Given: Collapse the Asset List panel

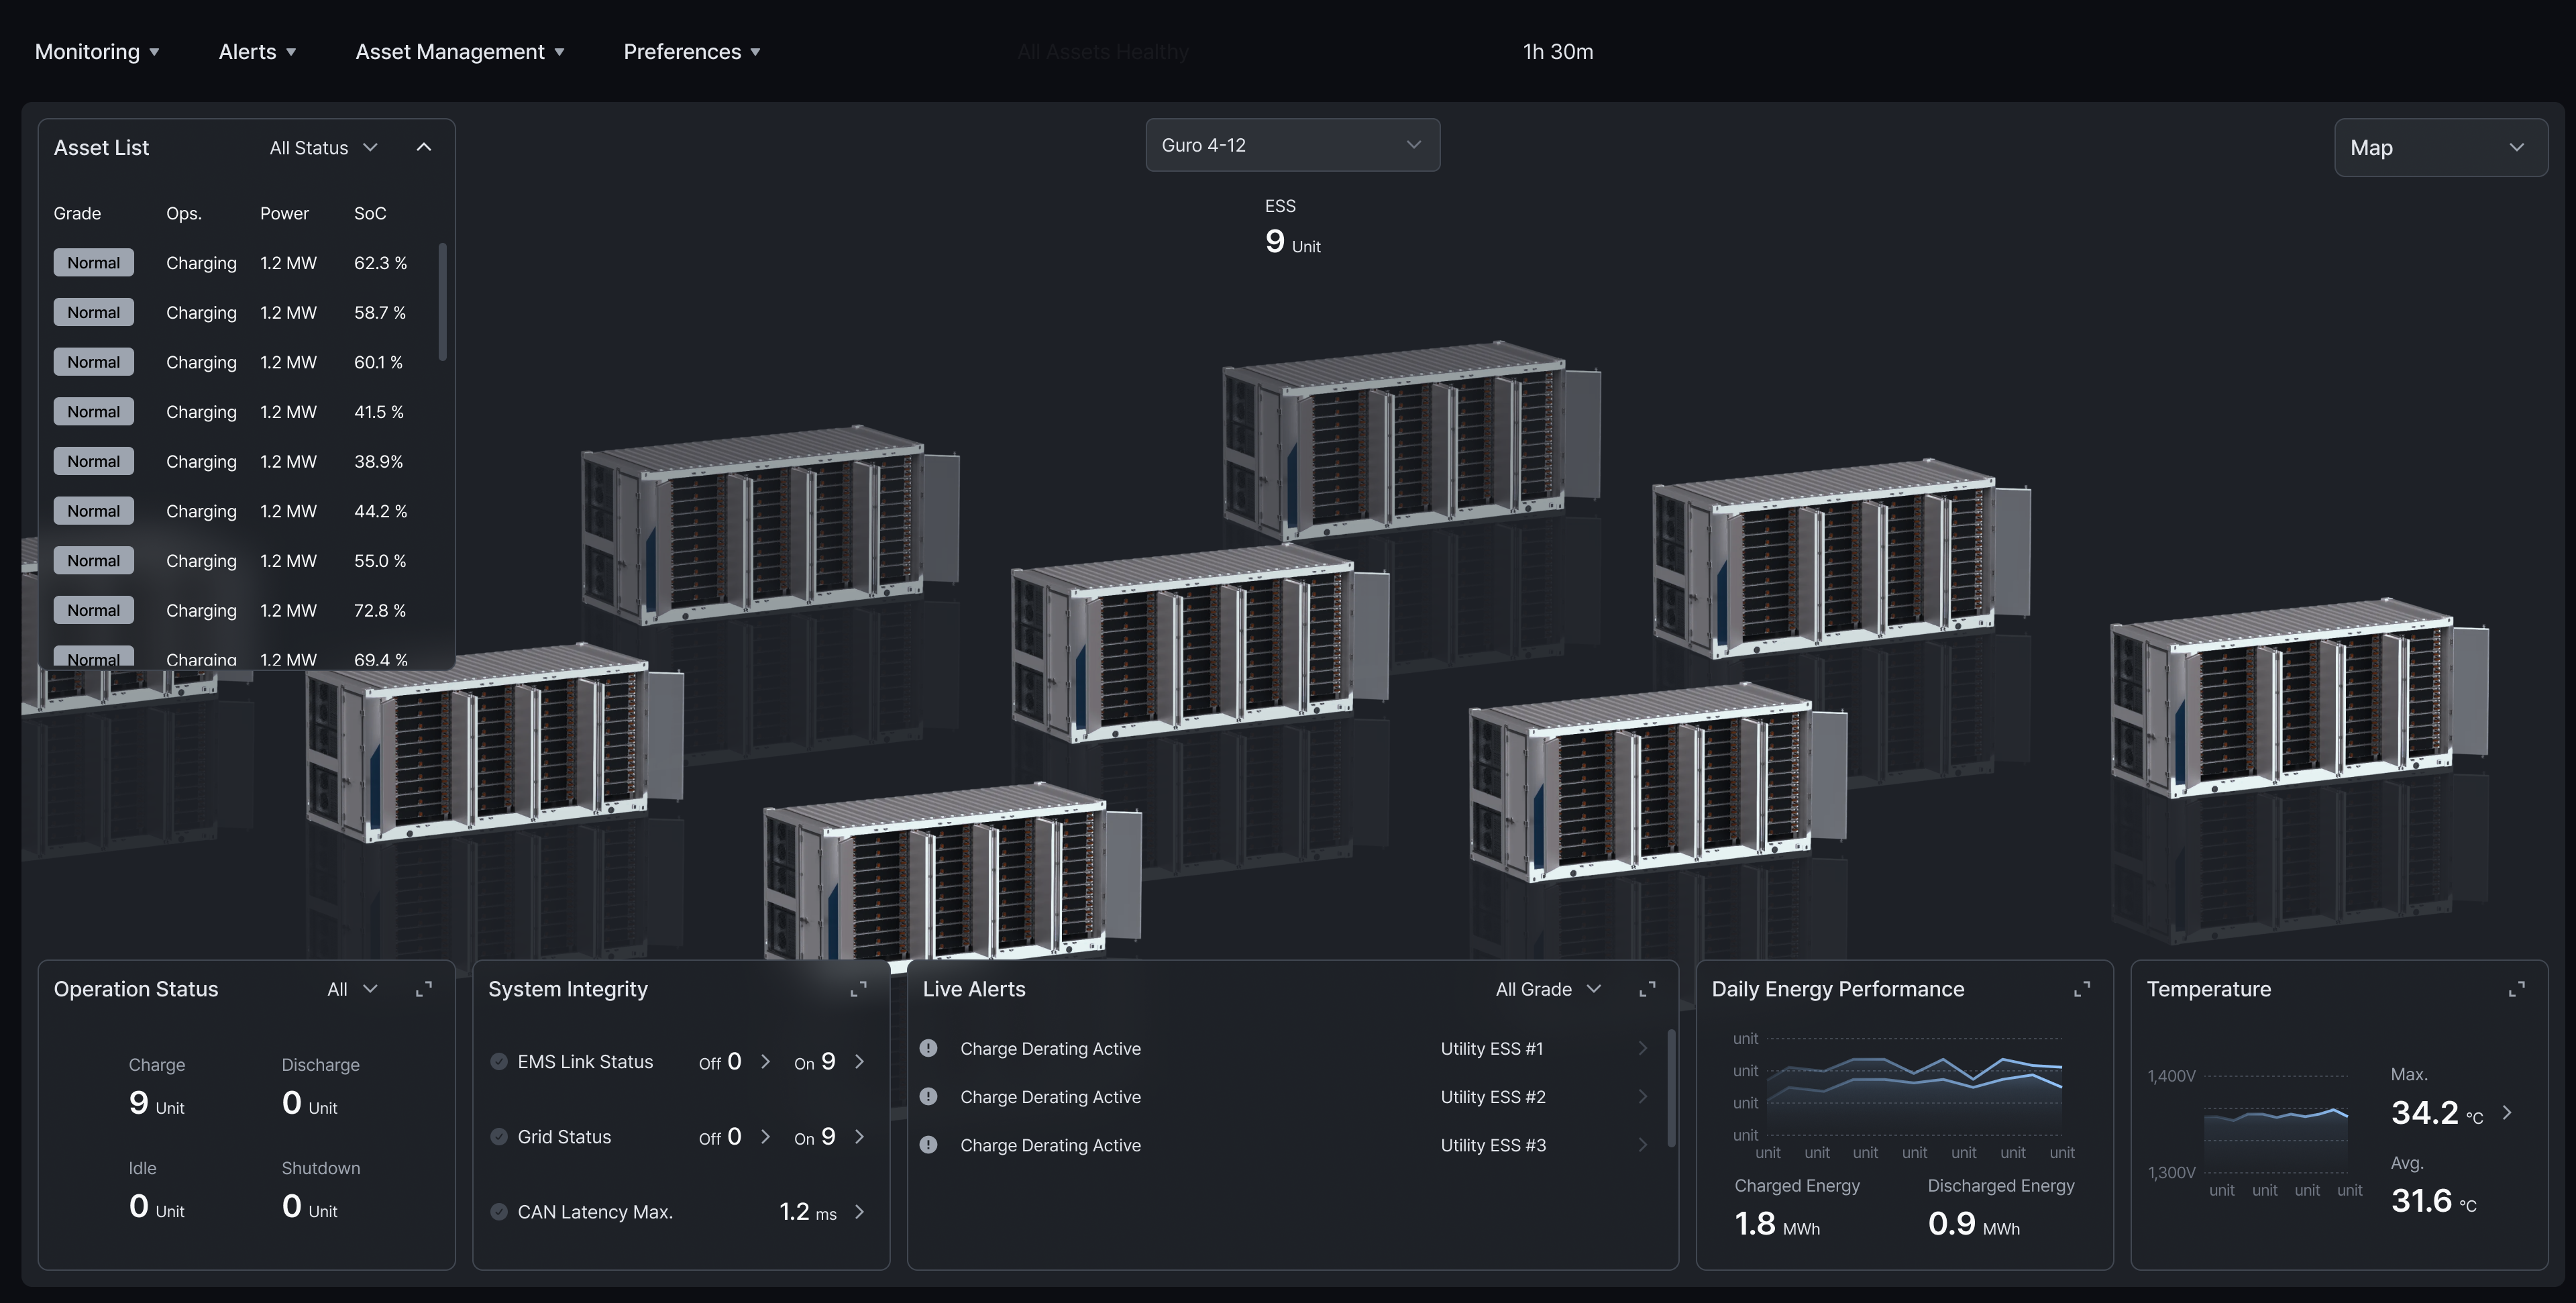Looking at the screenshot, I should pos(424,148).
